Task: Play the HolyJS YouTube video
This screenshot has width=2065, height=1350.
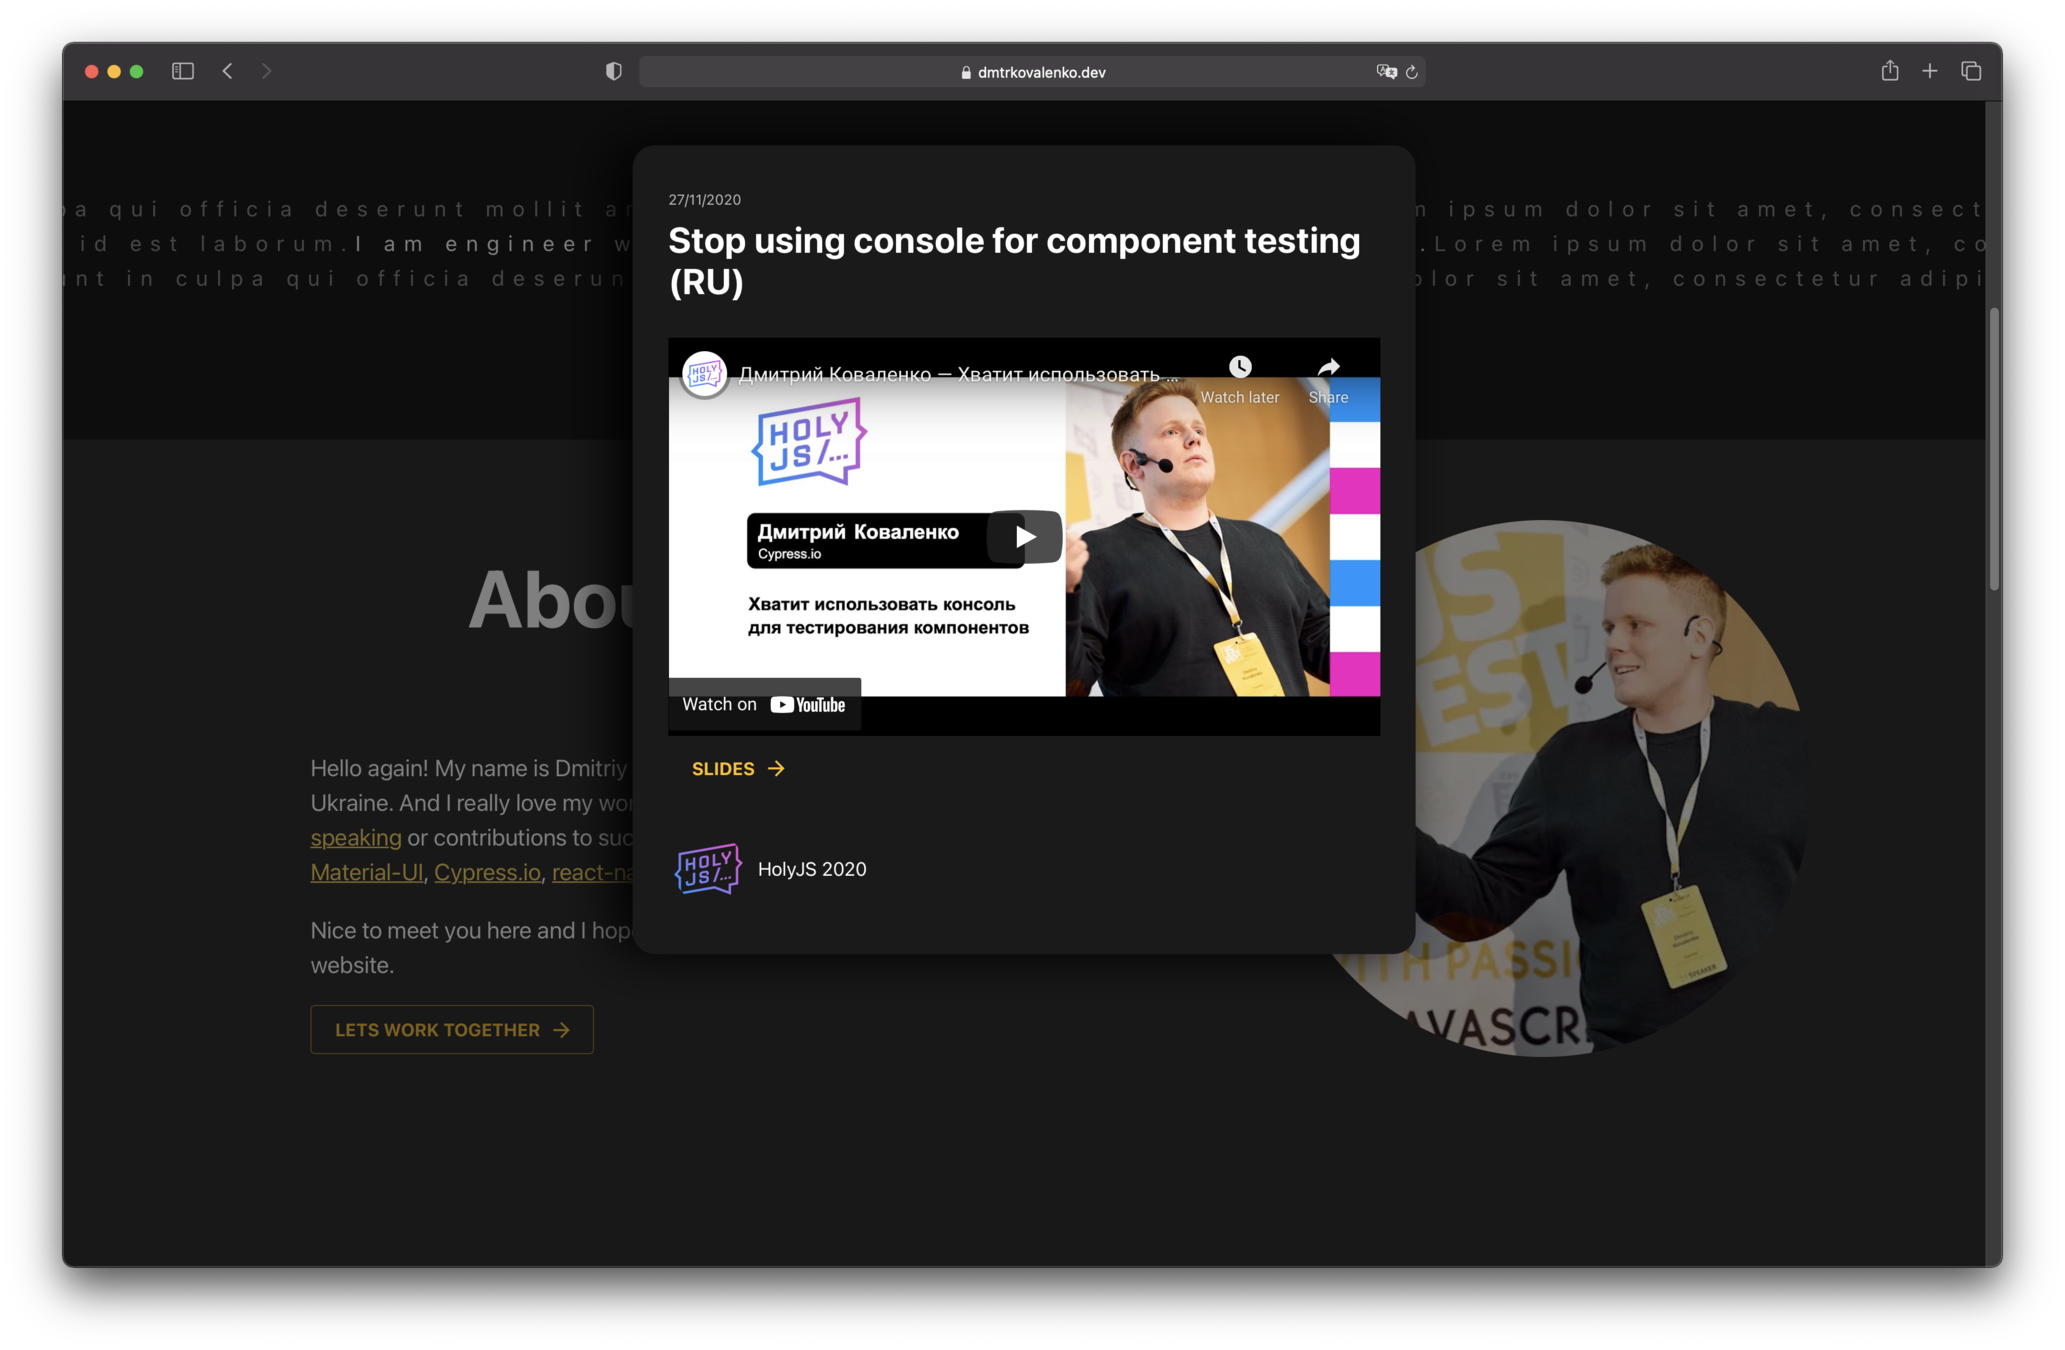Action: click(1024, 537)
